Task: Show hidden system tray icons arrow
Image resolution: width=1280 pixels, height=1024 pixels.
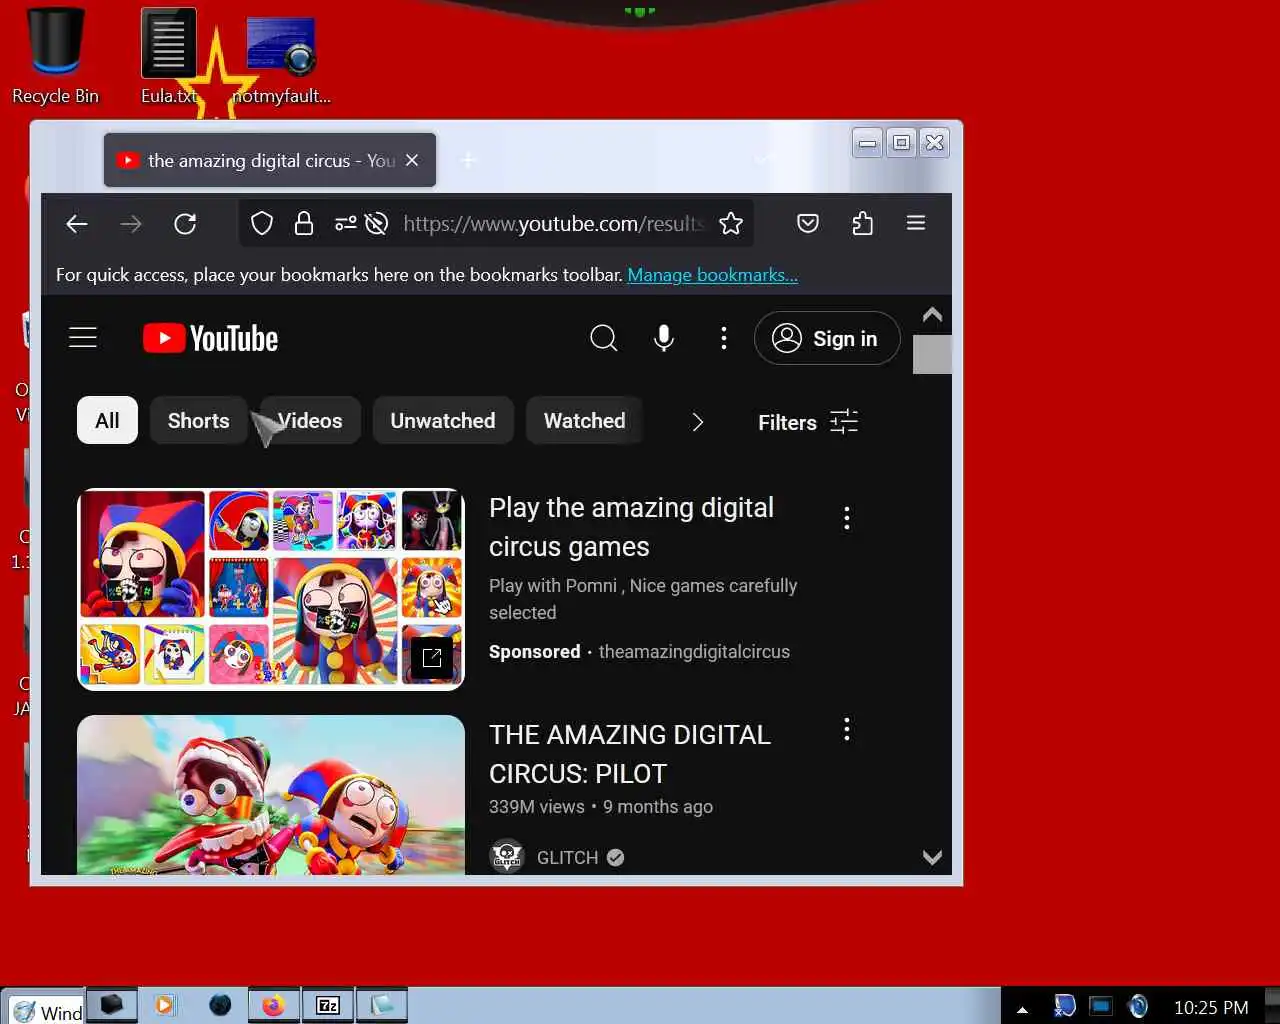Action: tap(1022, 1008)
